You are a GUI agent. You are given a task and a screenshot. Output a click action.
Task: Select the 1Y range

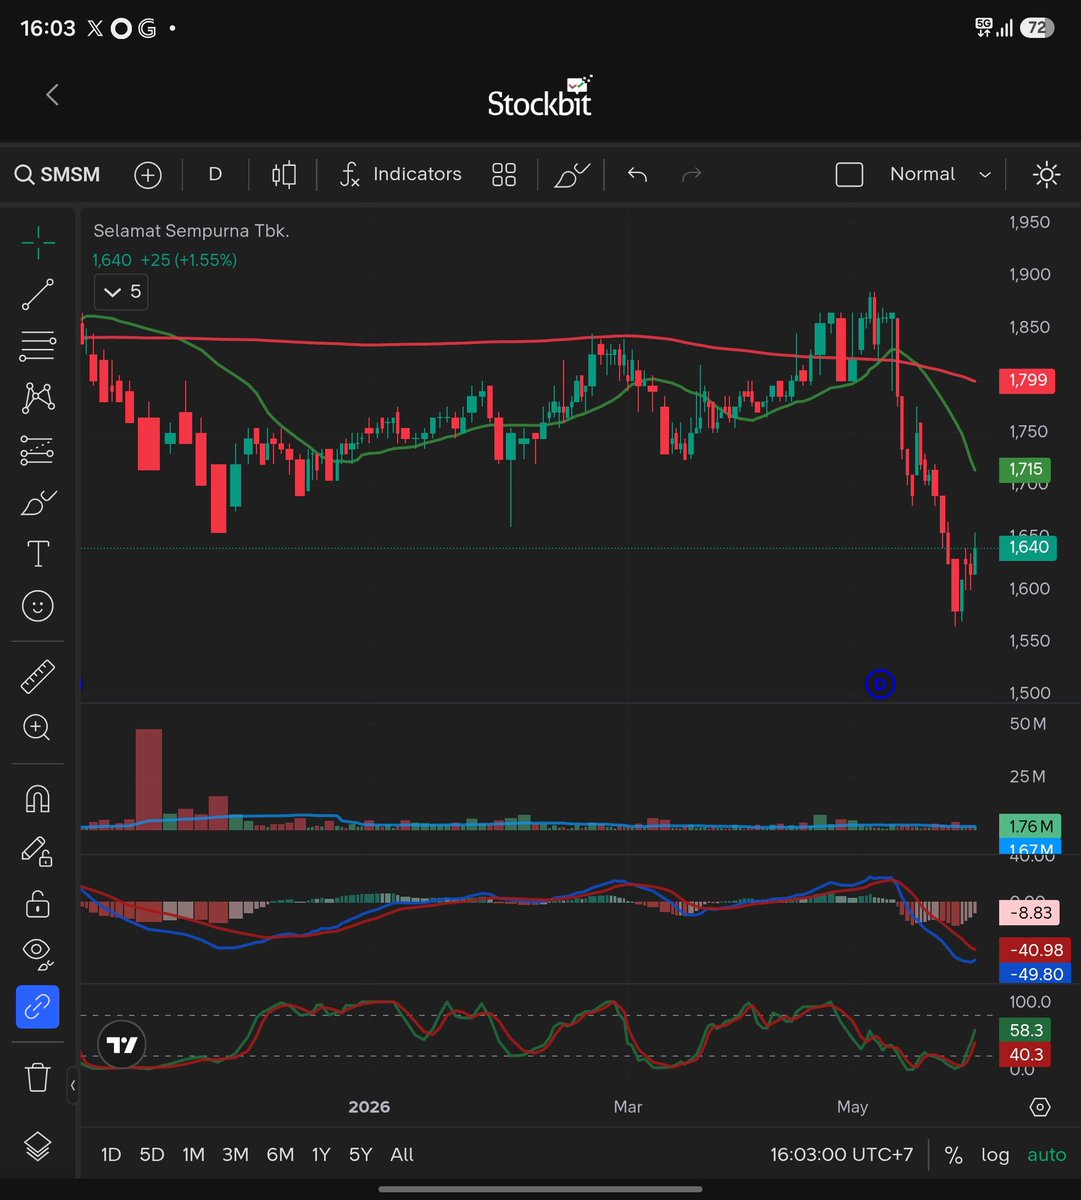(321, 1155)
